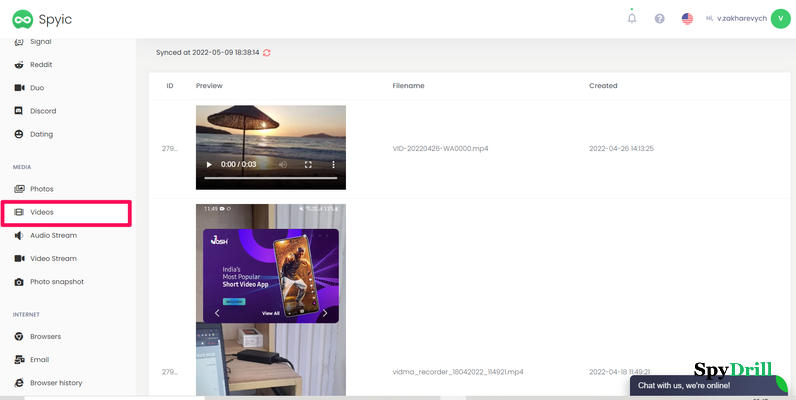The width and height of the screenshot is (796, 400).
Task: Refresh sync with the red sync icon
Action: tap(267, 52)
